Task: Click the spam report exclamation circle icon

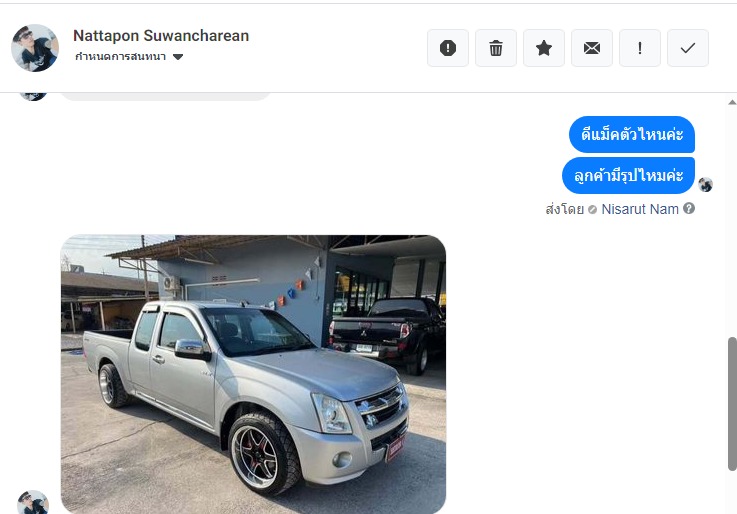Action: click(447, 48)
